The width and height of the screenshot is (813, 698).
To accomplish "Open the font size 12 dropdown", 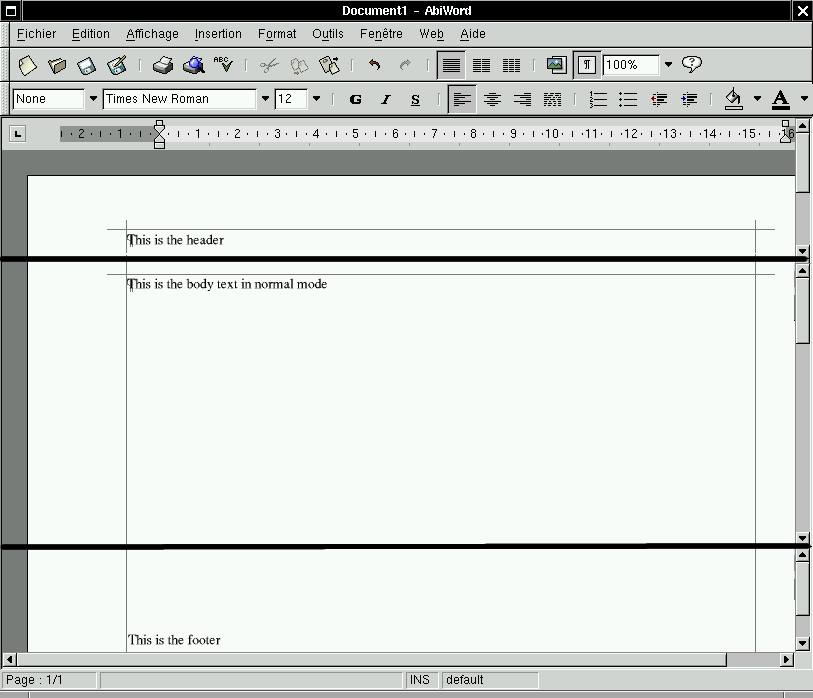I will click(317, 99).
